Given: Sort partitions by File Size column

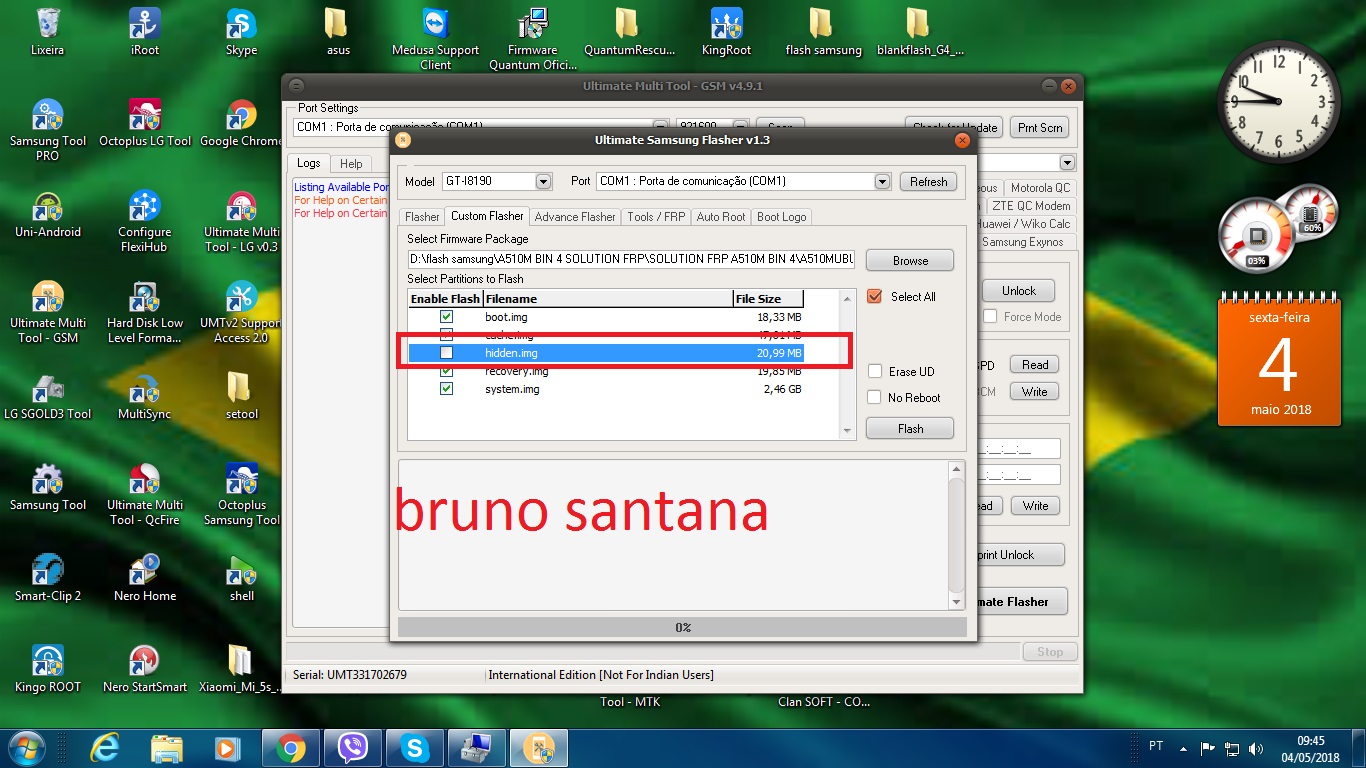Looking at the screenshot, I should click(x=769, y=299).
